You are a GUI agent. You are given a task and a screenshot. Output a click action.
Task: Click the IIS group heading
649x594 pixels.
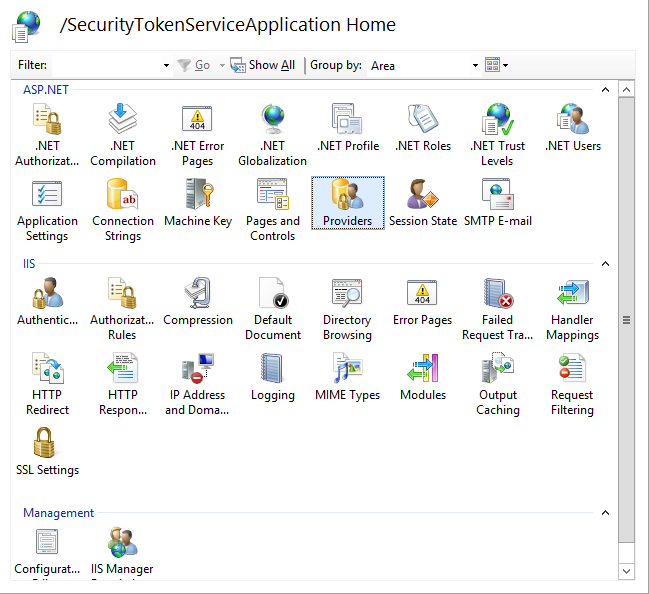29,264
